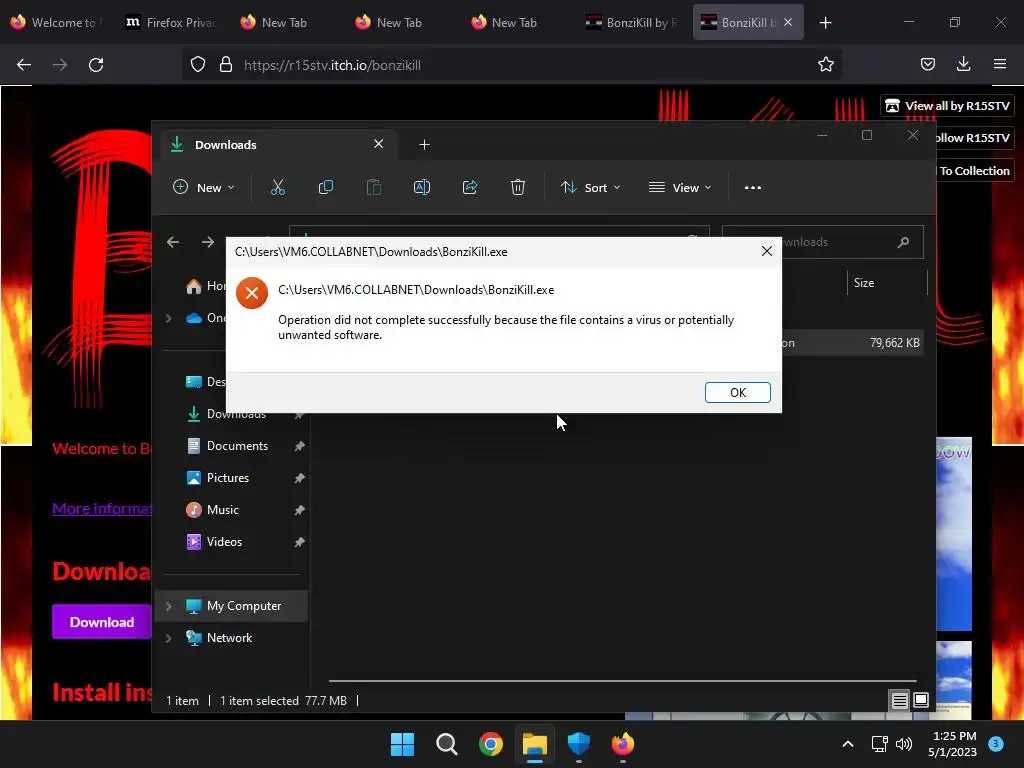Launch Google Chrome from taskbar
The height and width of the screenshot is (768, 1024).
pyautogui.click(x=490, y=744)
